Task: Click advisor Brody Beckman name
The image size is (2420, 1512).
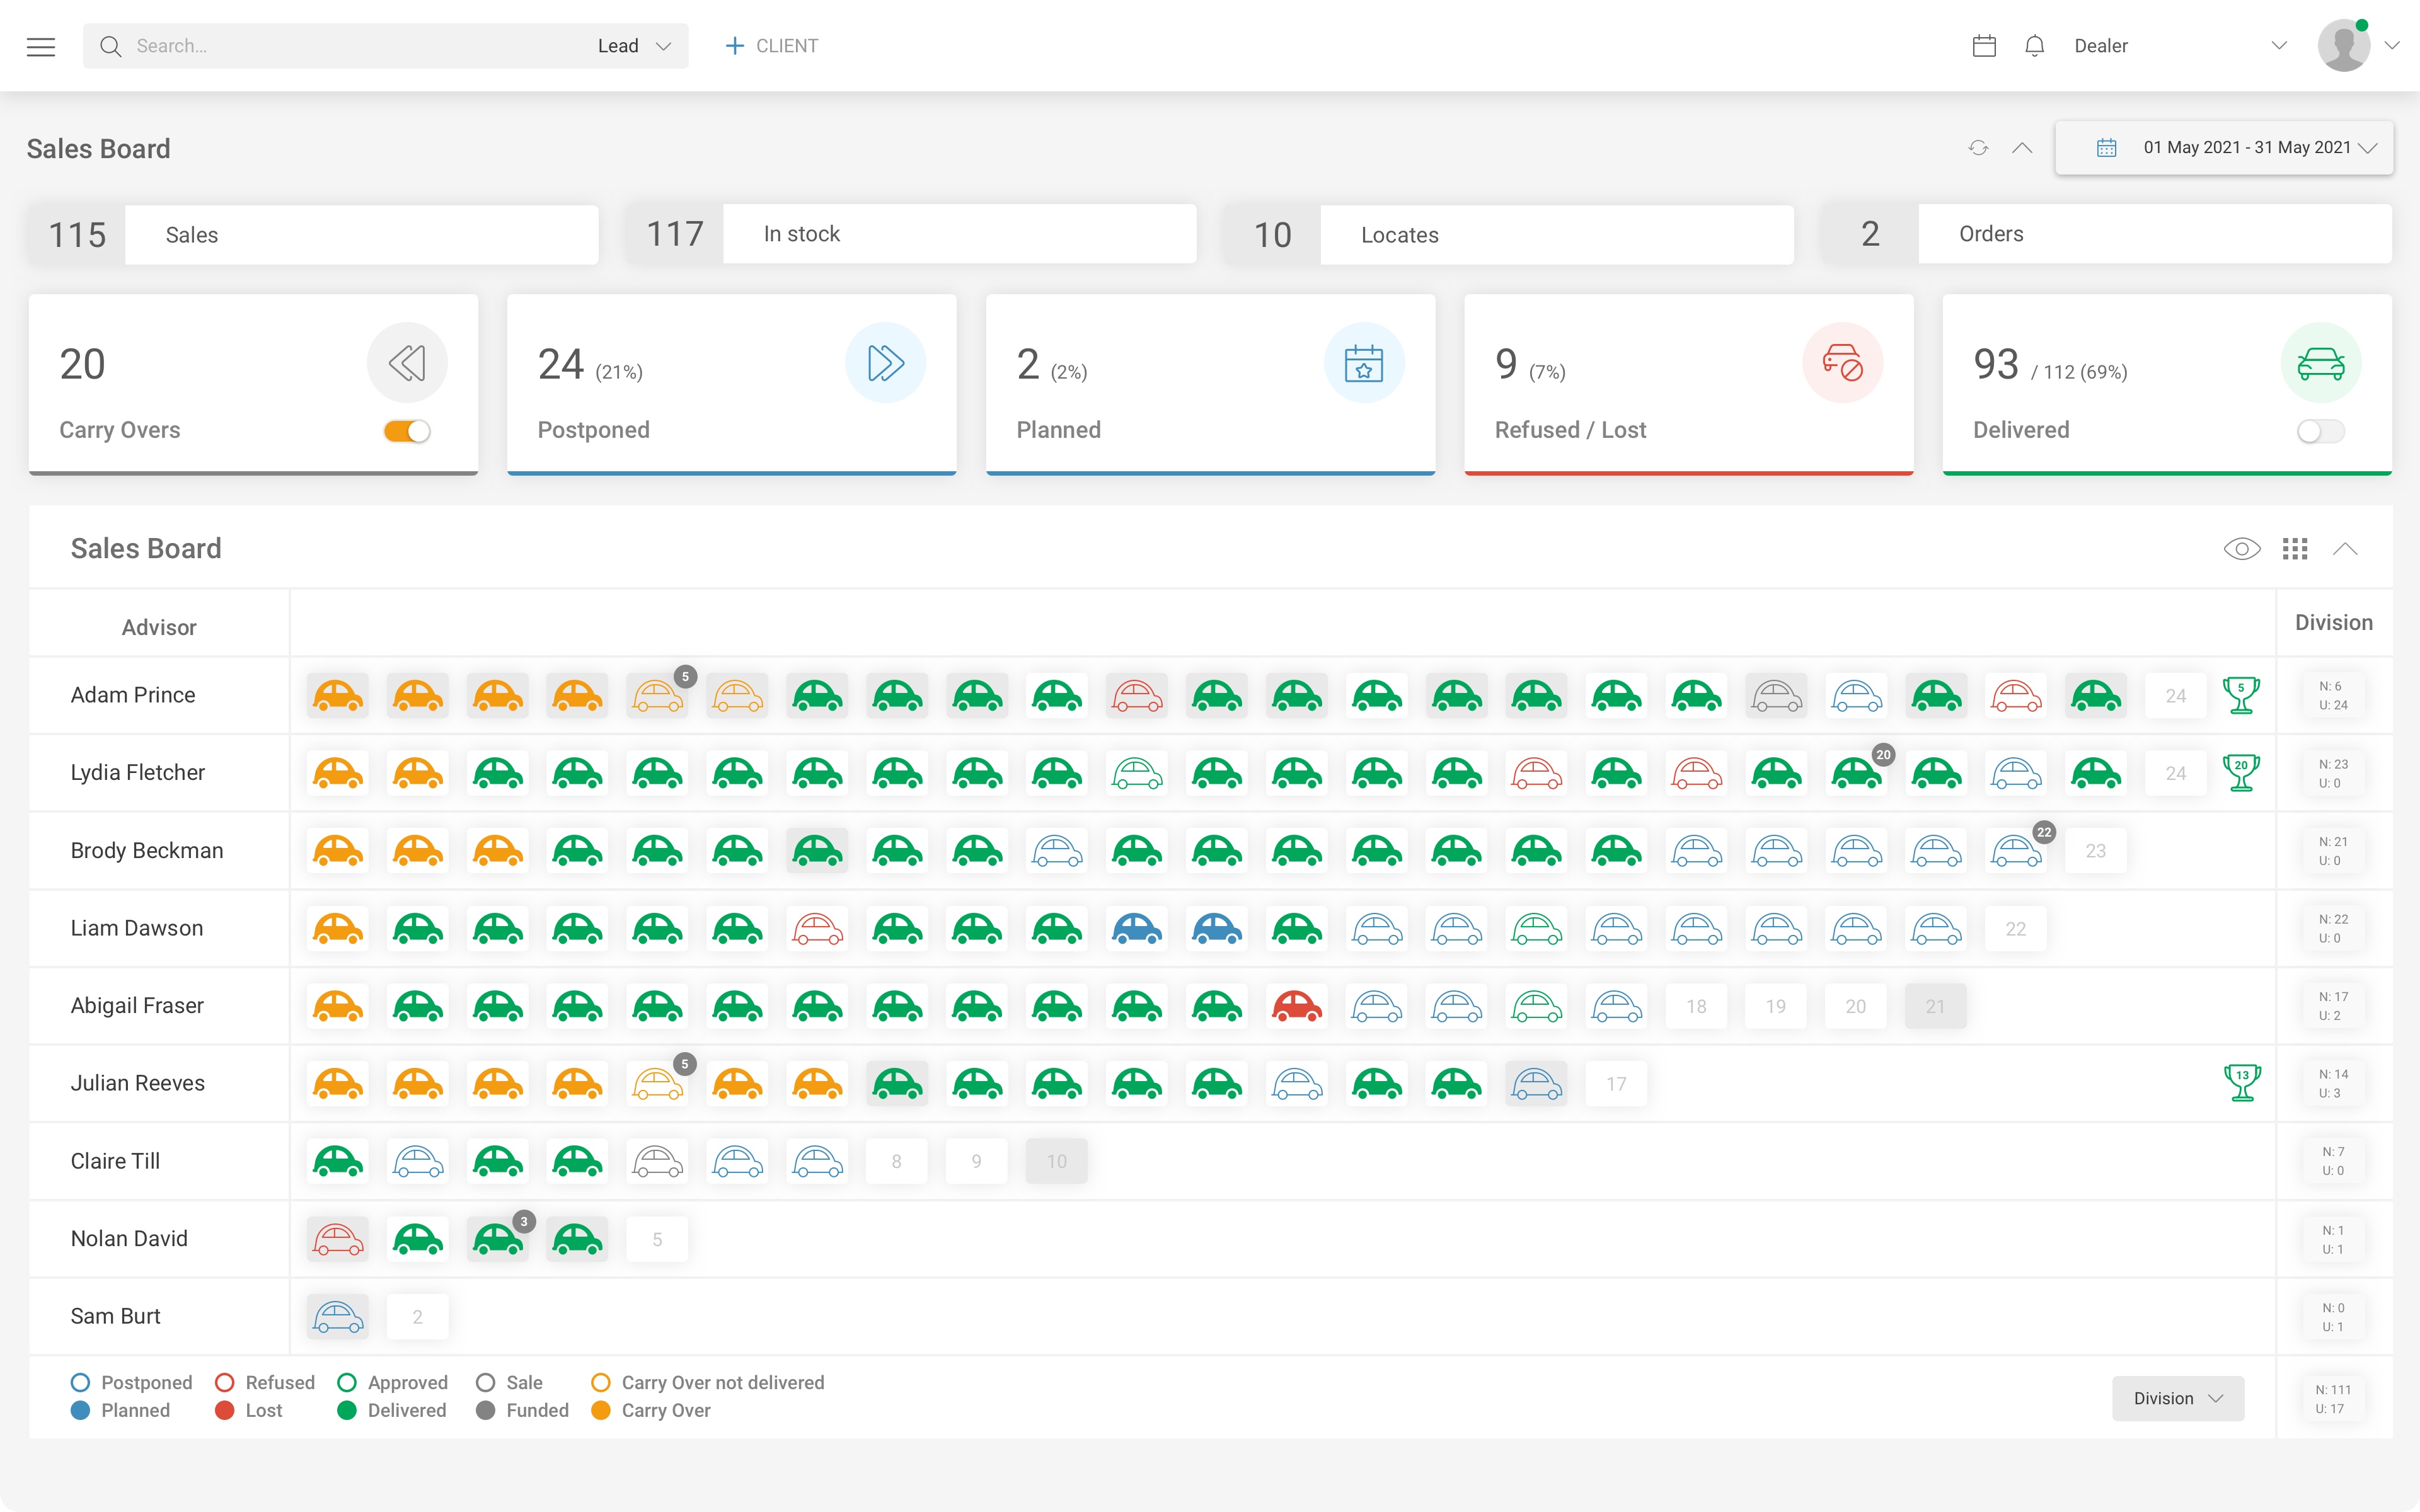Action: (147, 851)
